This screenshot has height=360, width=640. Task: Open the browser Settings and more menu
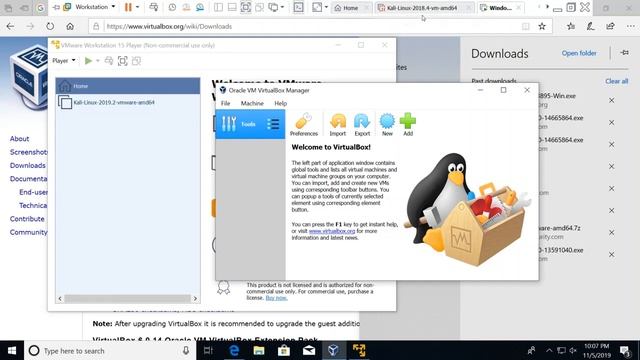(631, 26)
